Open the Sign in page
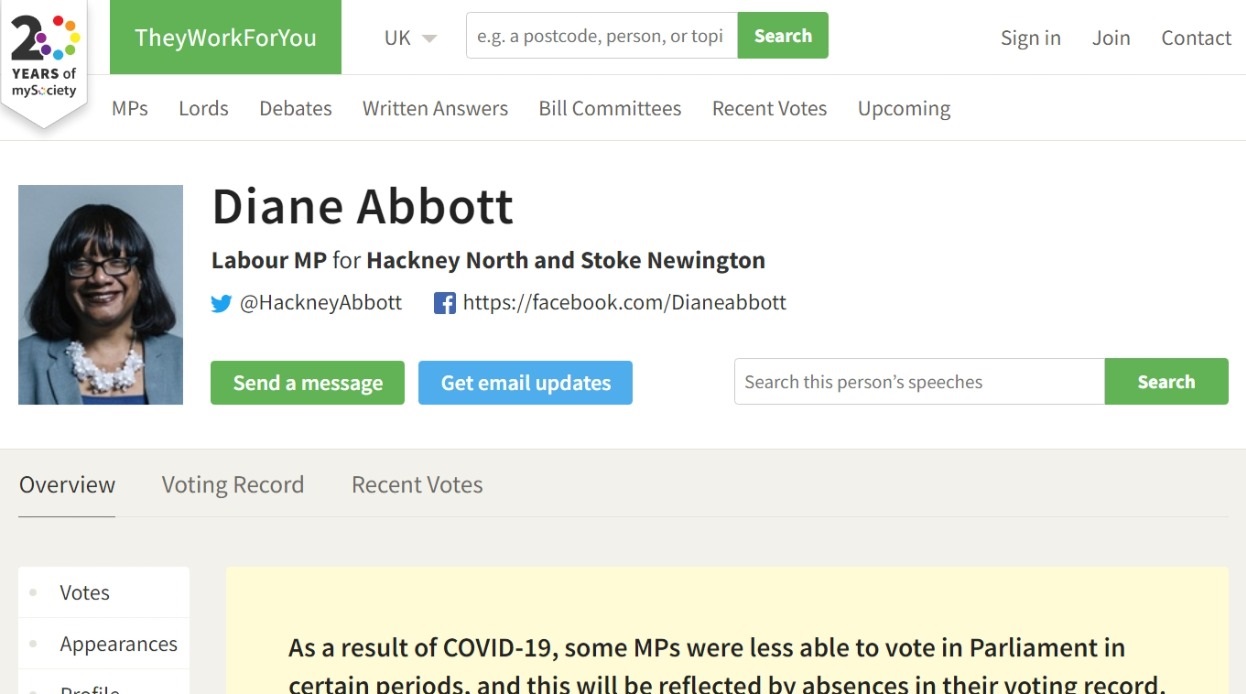The width and height of the screenshot is (1246, 694). pos(1030,38)
